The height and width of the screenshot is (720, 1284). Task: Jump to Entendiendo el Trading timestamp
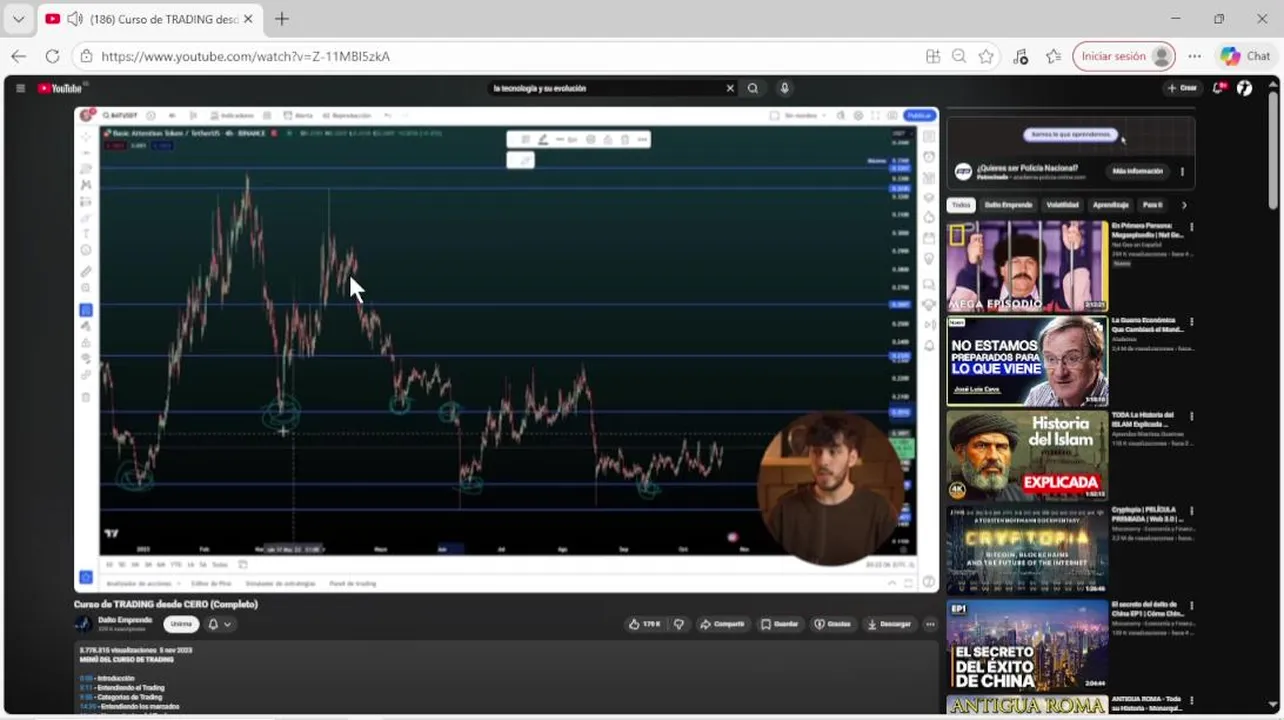(85, 688)
